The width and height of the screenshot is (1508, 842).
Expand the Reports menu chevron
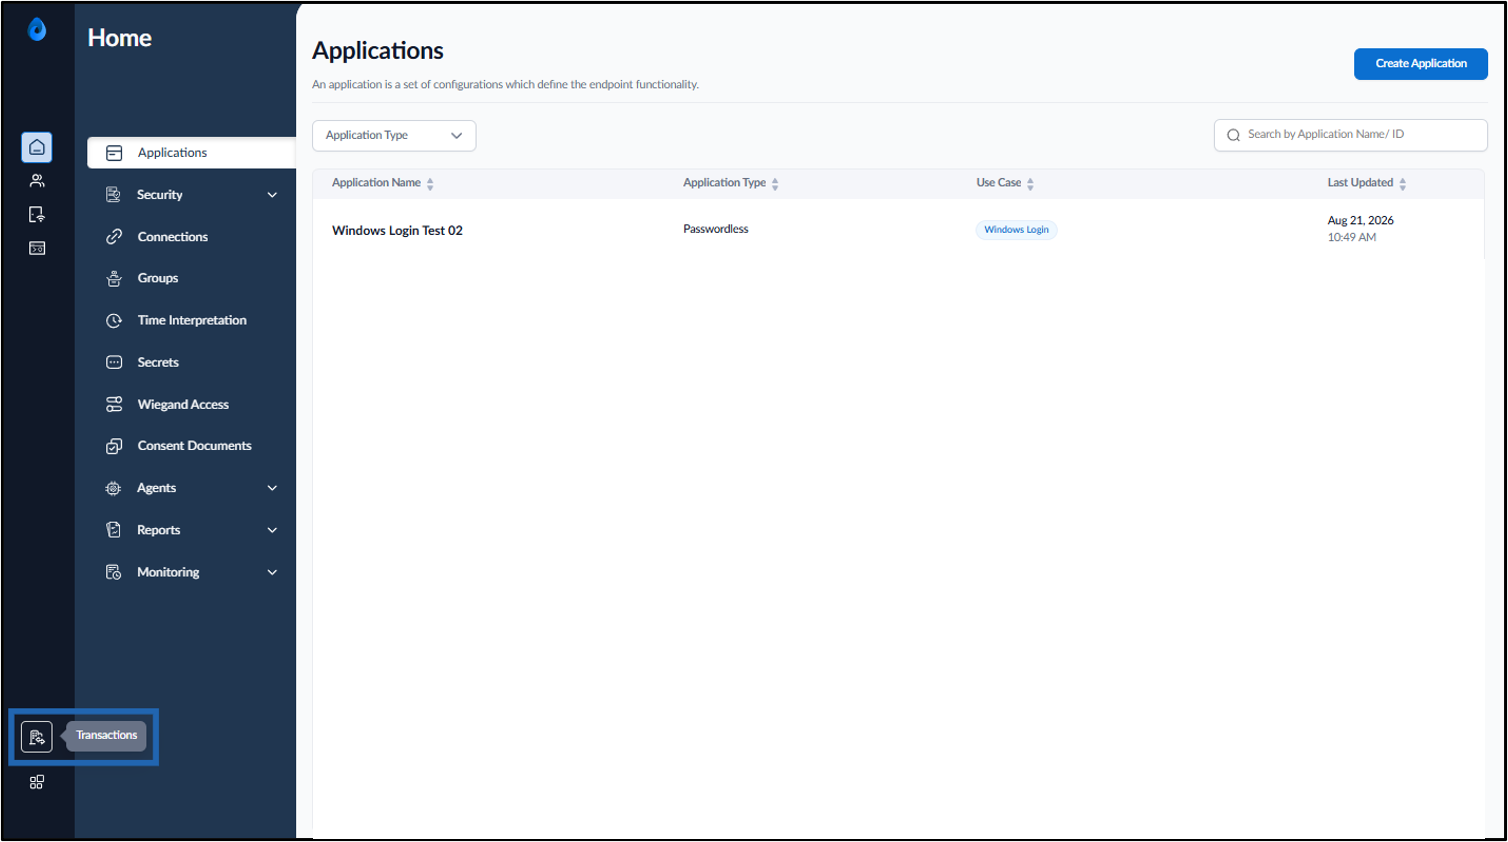(272, 530)
